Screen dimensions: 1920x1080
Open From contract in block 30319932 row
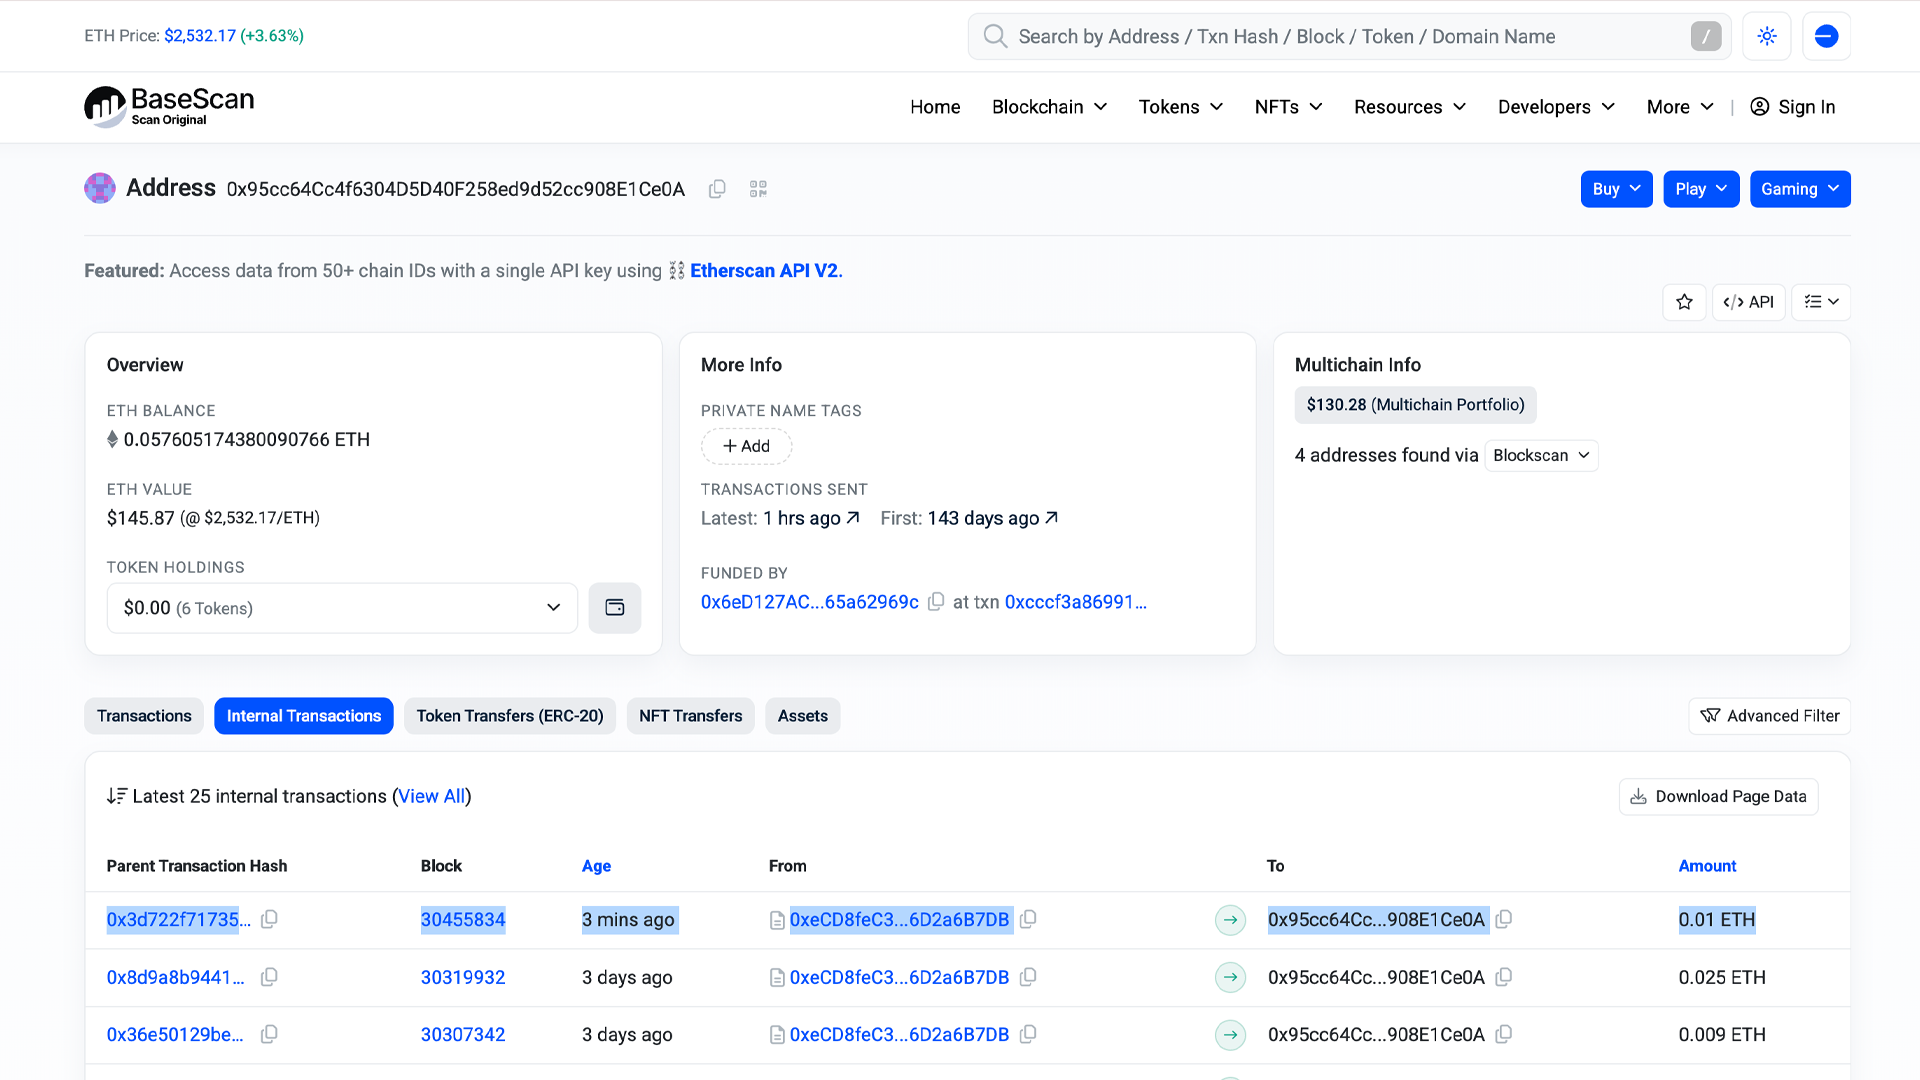[x=899, y=977]
